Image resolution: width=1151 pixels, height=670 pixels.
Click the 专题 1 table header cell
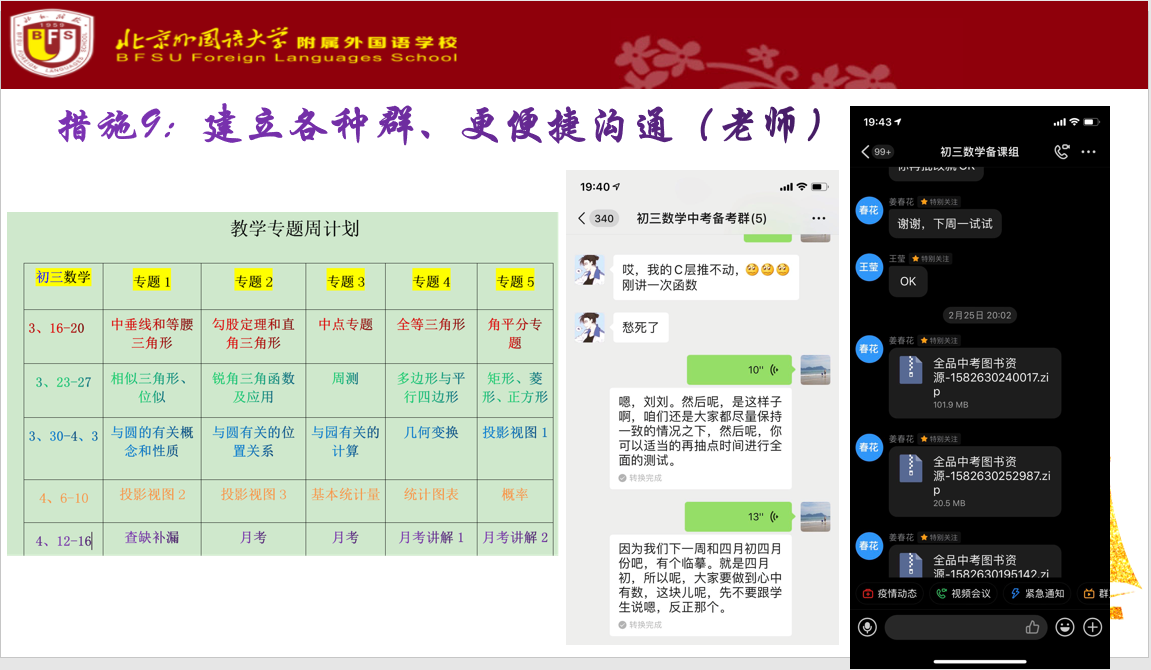point(152,282)
